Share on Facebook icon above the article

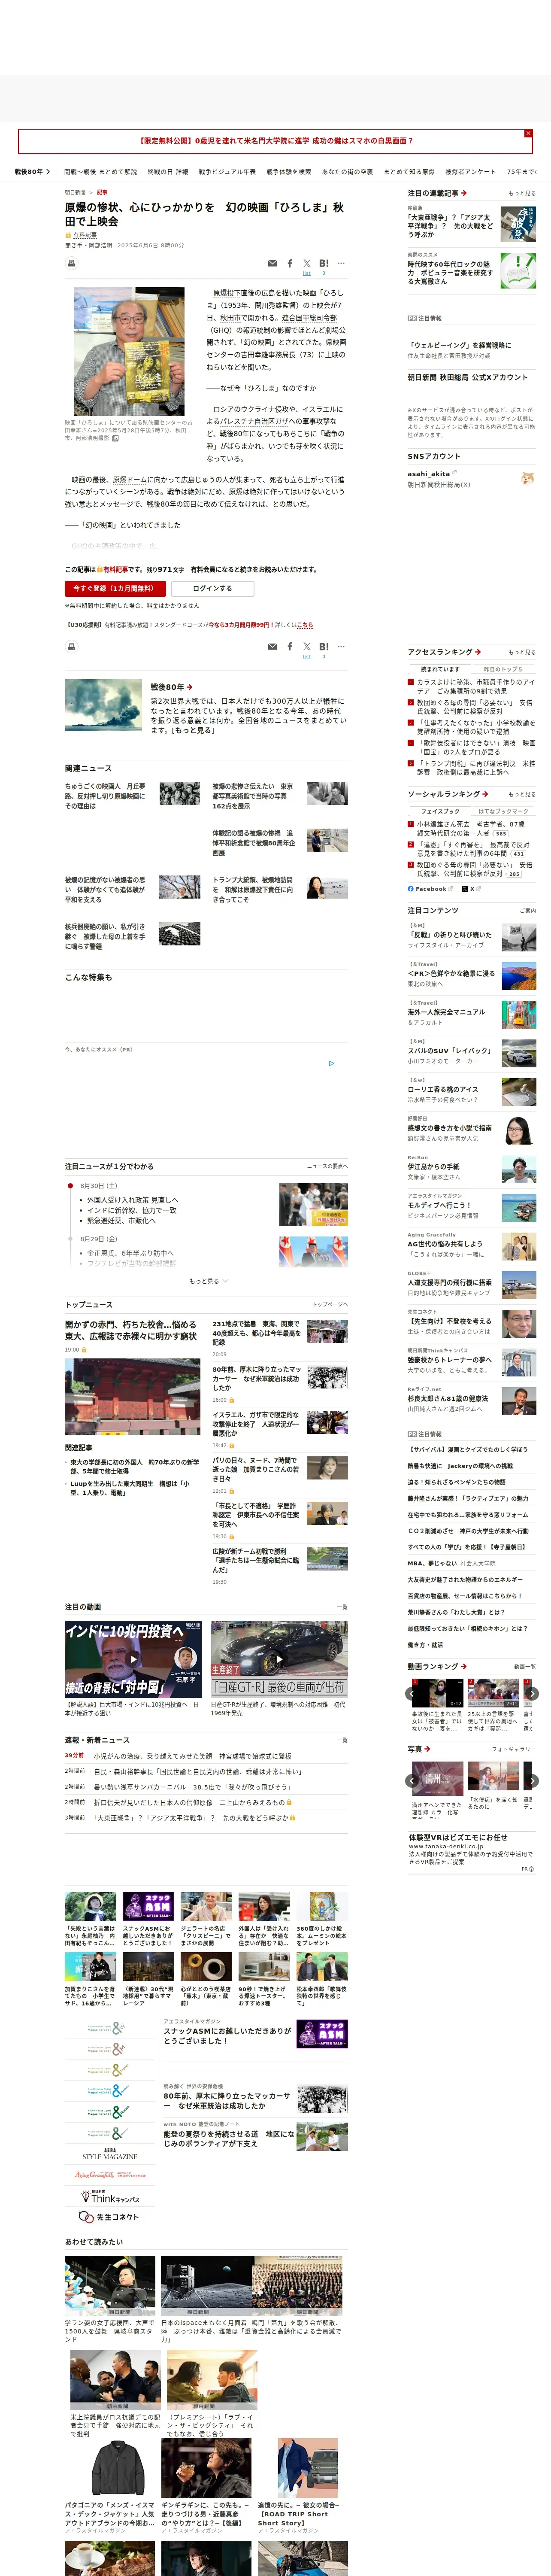tap(290, 264)
